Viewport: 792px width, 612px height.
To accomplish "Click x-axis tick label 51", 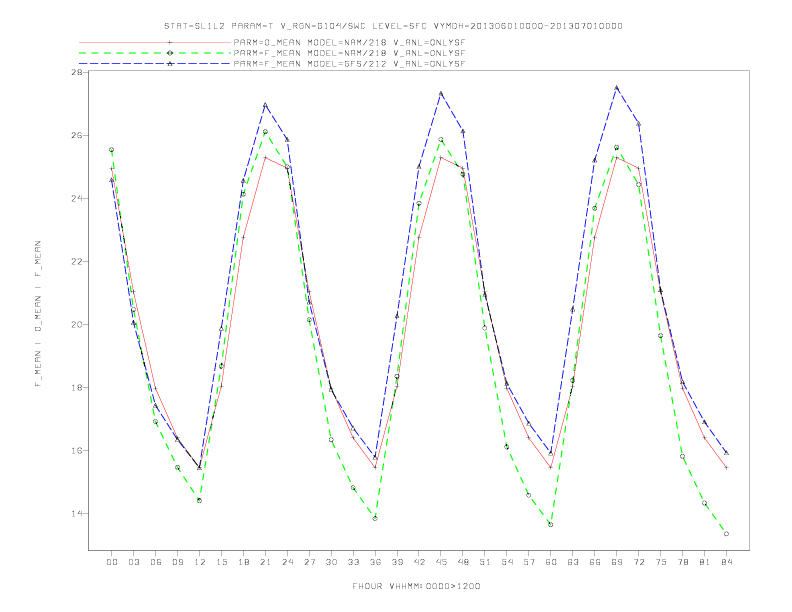I will [x=485, y=562].
